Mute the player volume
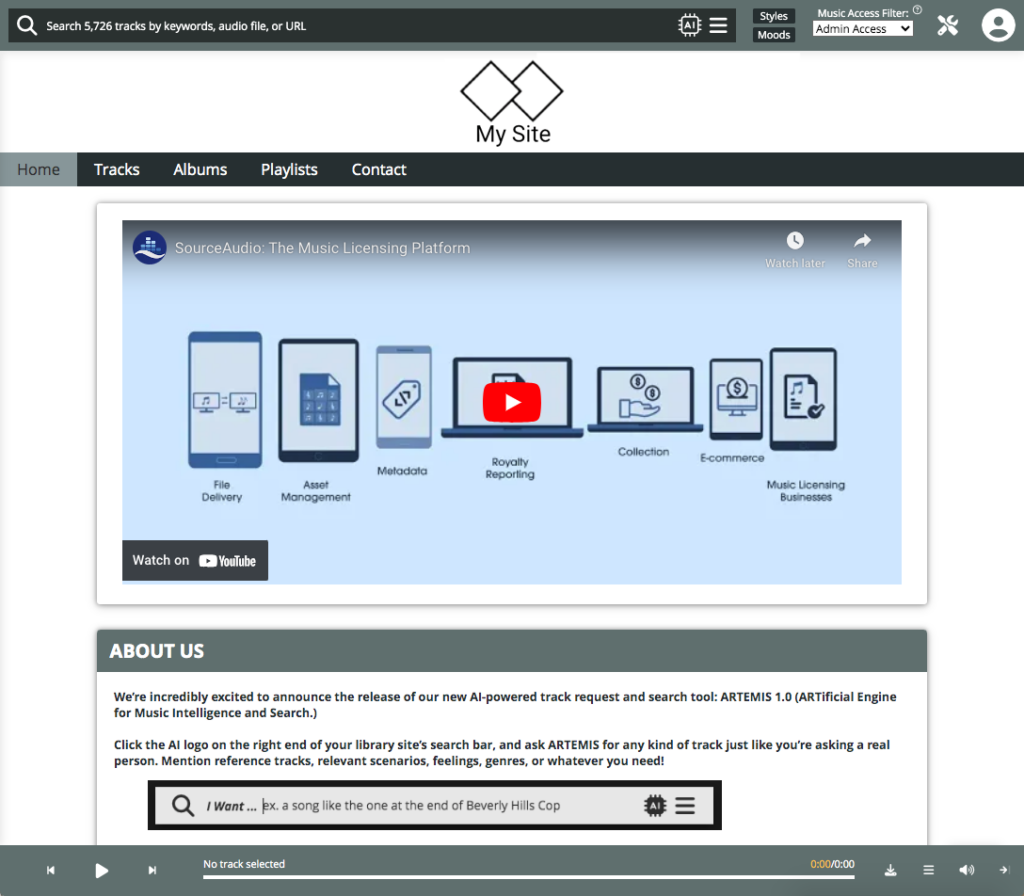Screen dimensions: 1024x896 [x=967, y=870]
